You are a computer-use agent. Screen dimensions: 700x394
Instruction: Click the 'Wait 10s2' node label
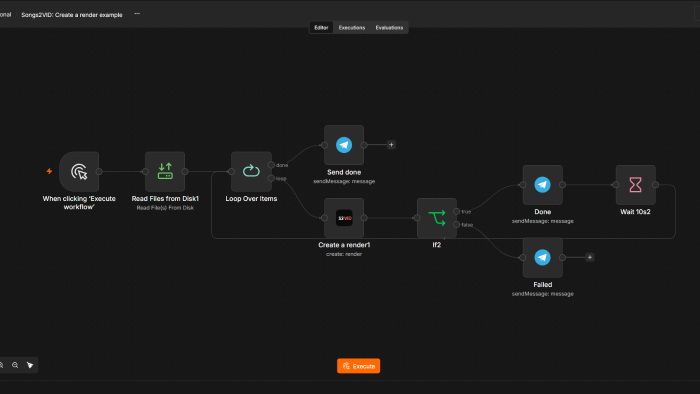[635, 212]
